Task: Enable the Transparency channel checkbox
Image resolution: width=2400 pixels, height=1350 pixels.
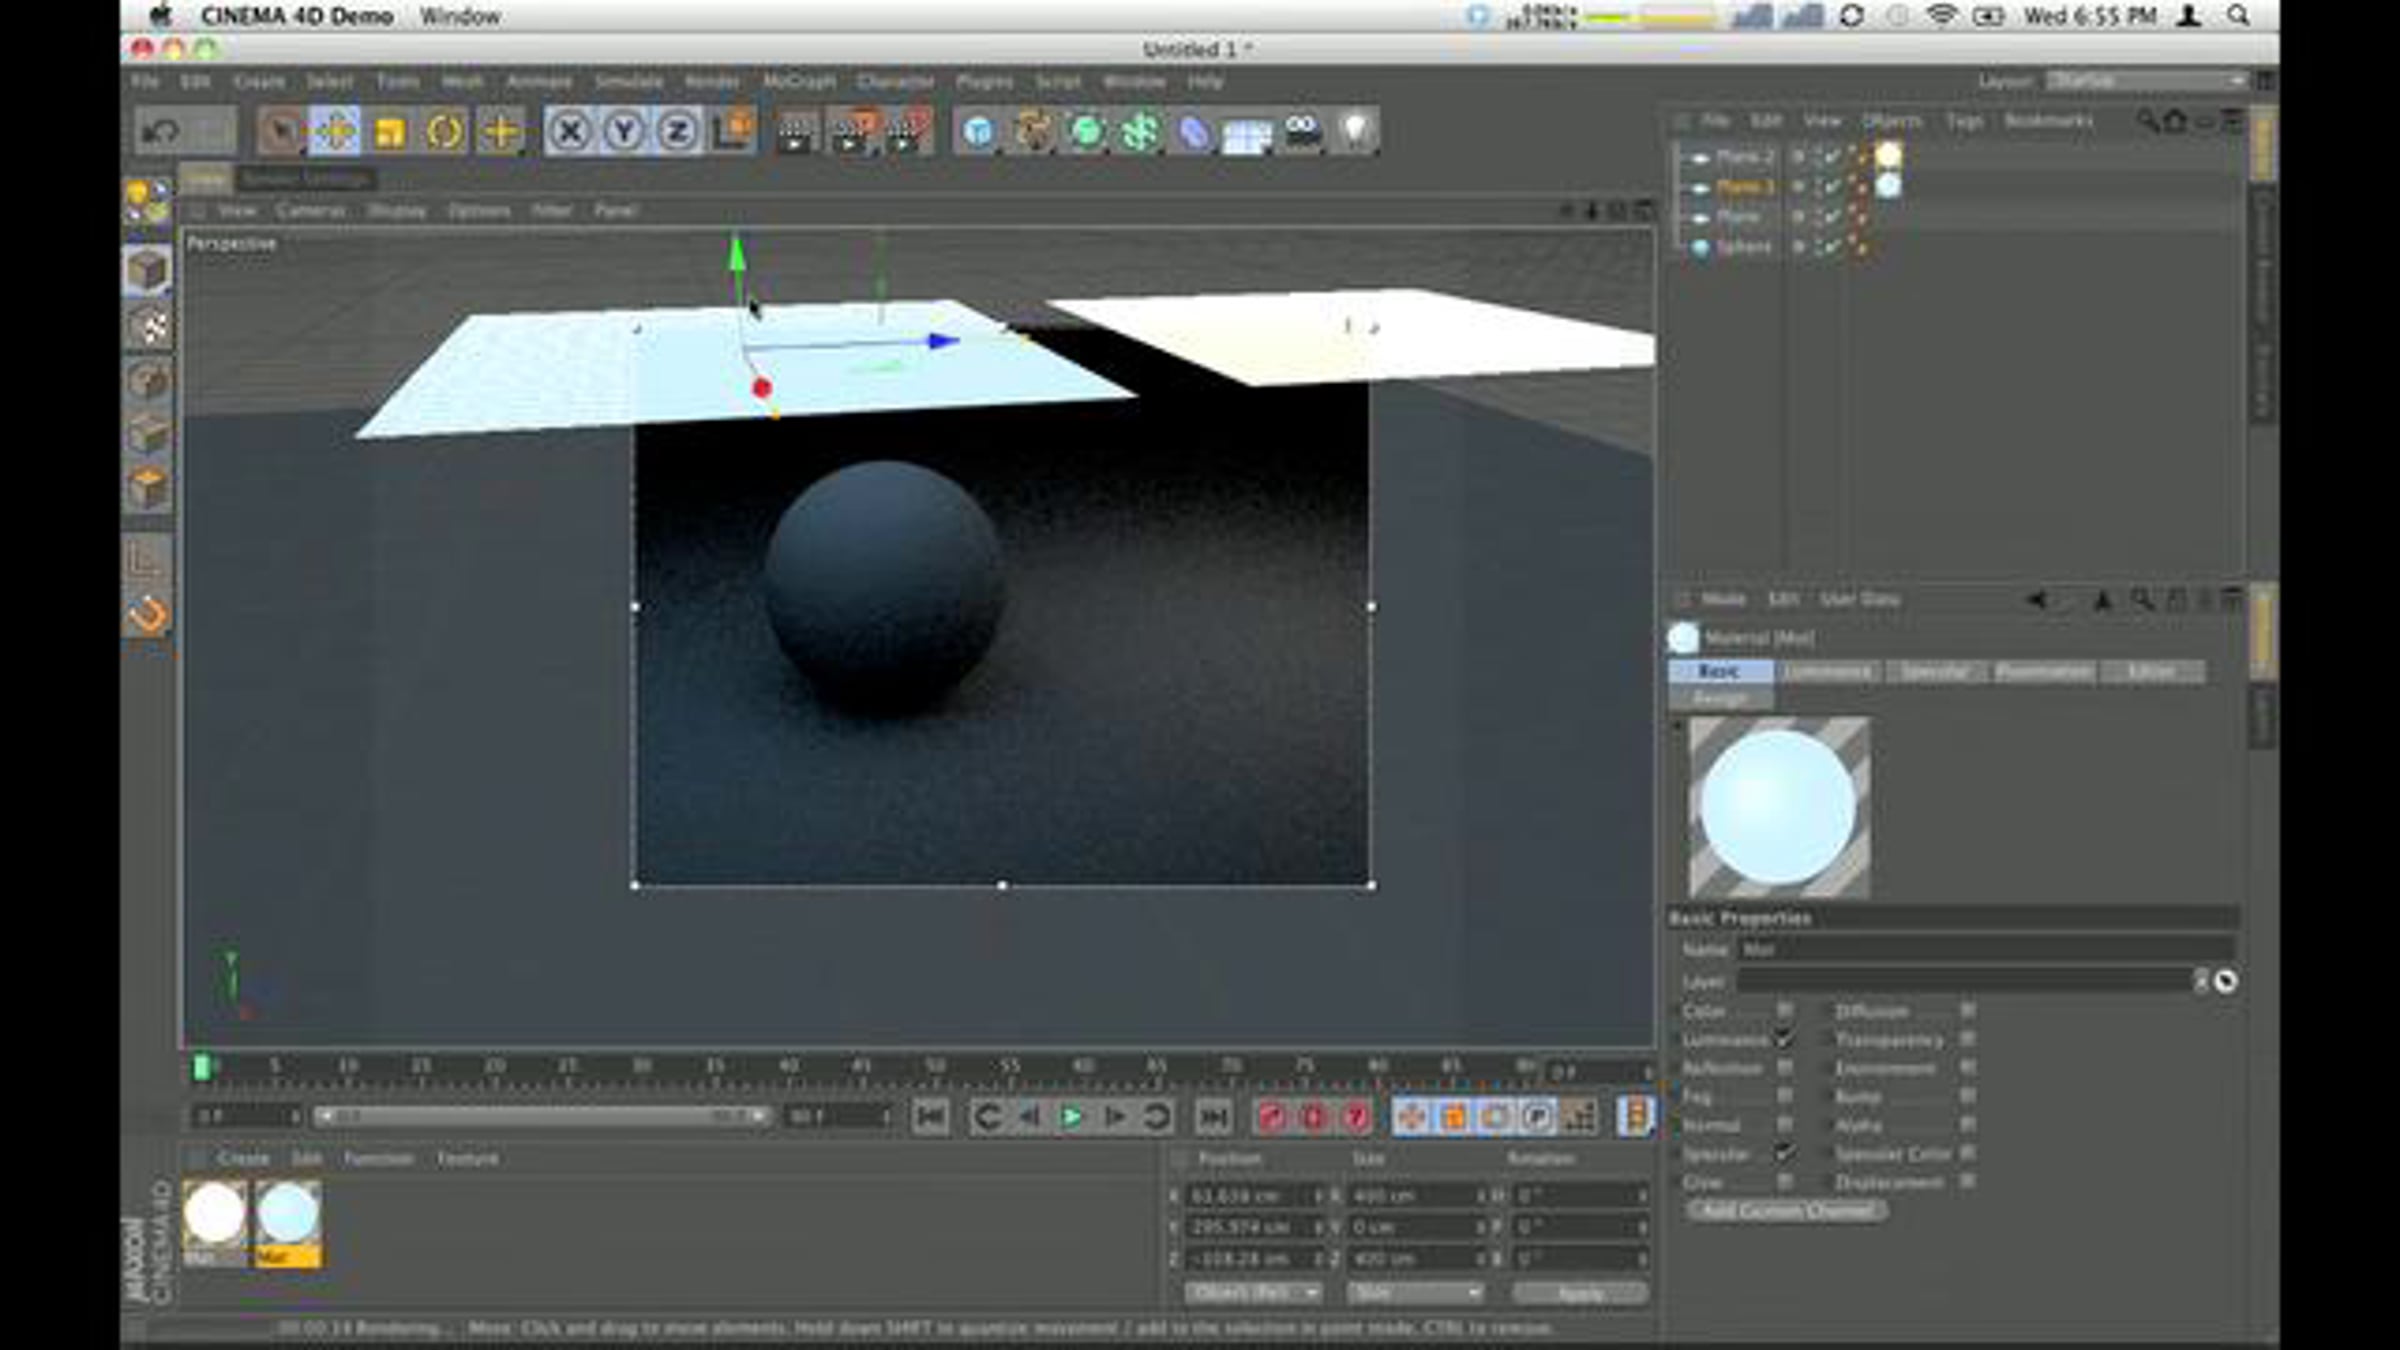Action: click(1967, 1040)
